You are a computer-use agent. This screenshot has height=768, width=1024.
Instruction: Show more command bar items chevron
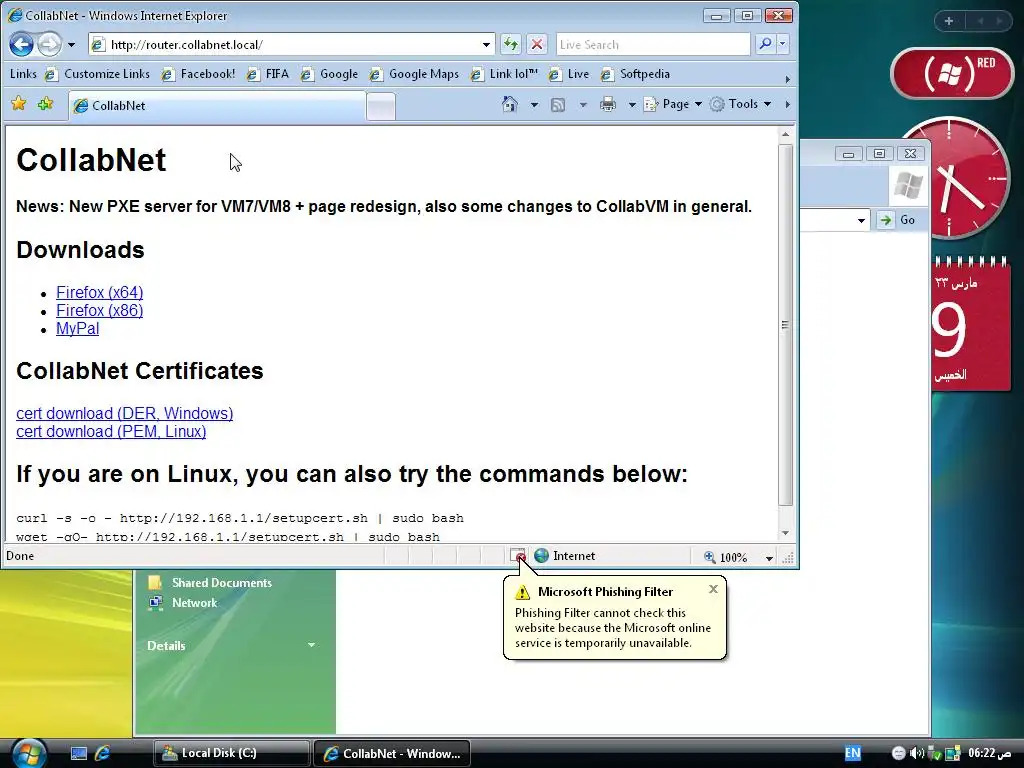[x=787, y=104]
